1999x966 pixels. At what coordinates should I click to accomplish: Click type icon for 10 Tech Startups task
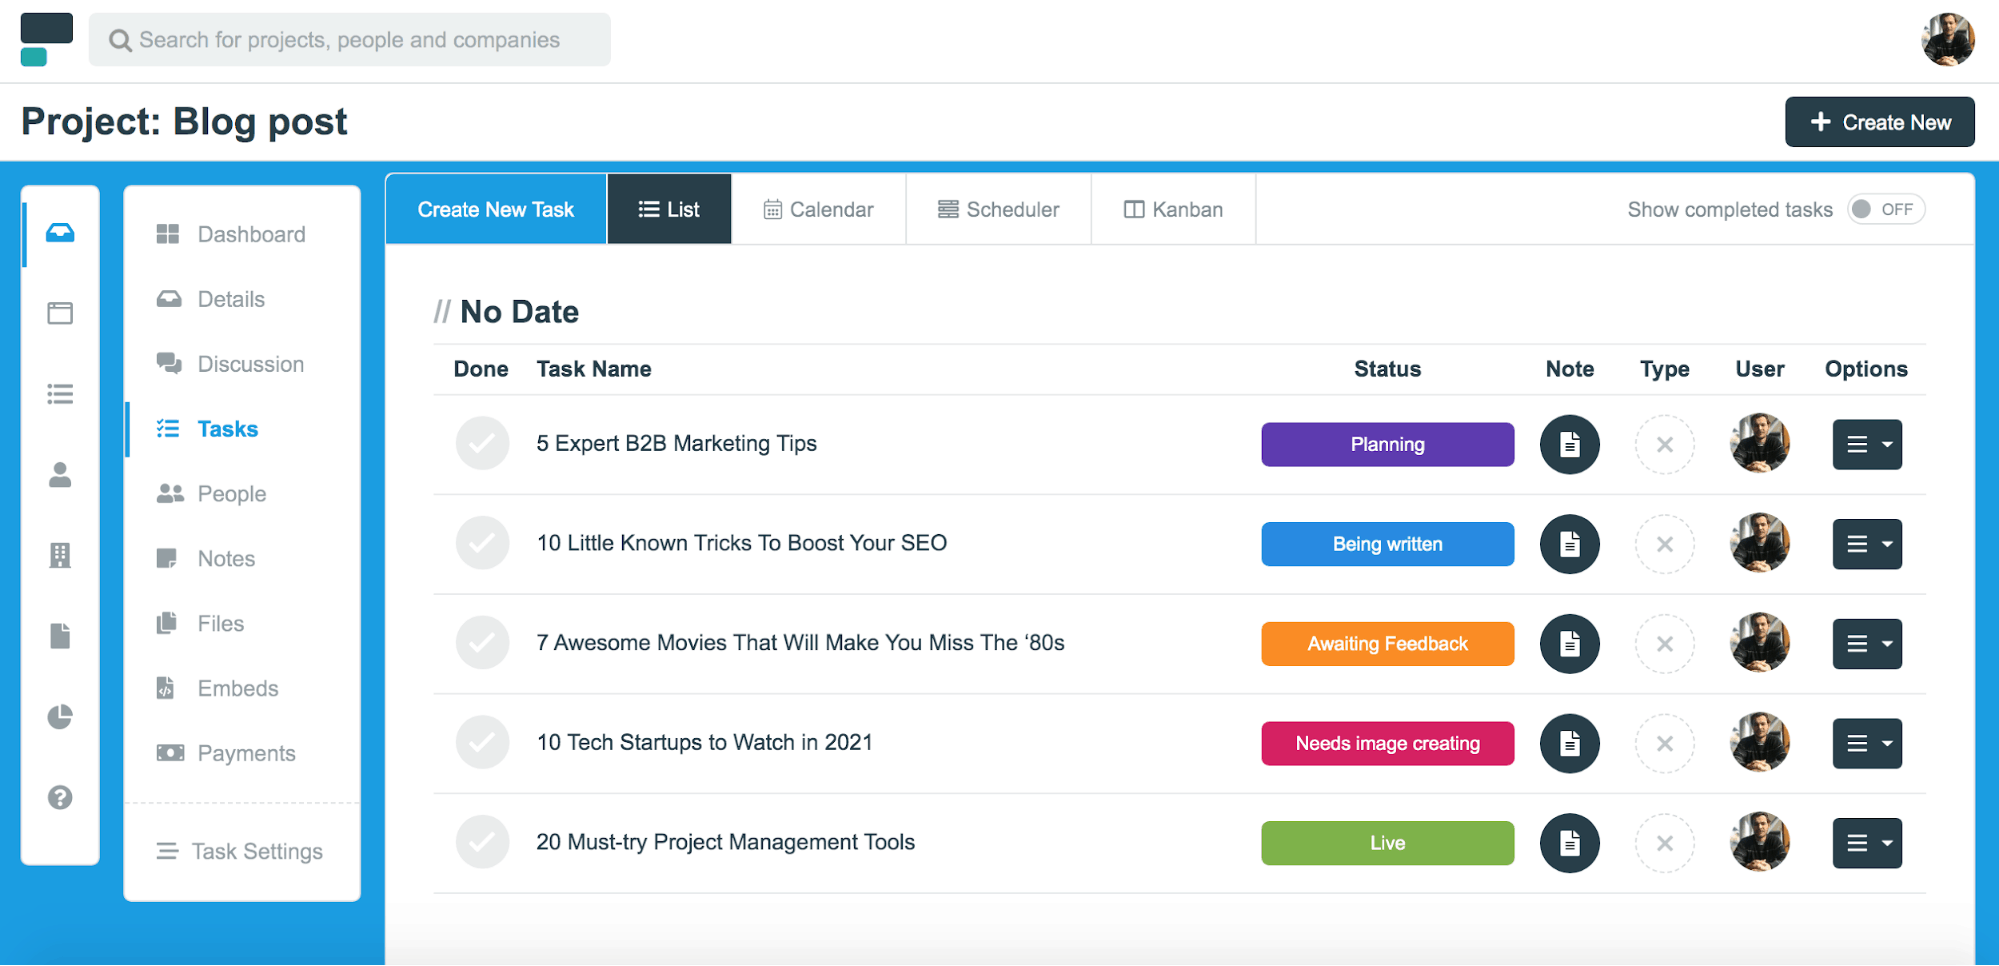tap(1664, 743)
